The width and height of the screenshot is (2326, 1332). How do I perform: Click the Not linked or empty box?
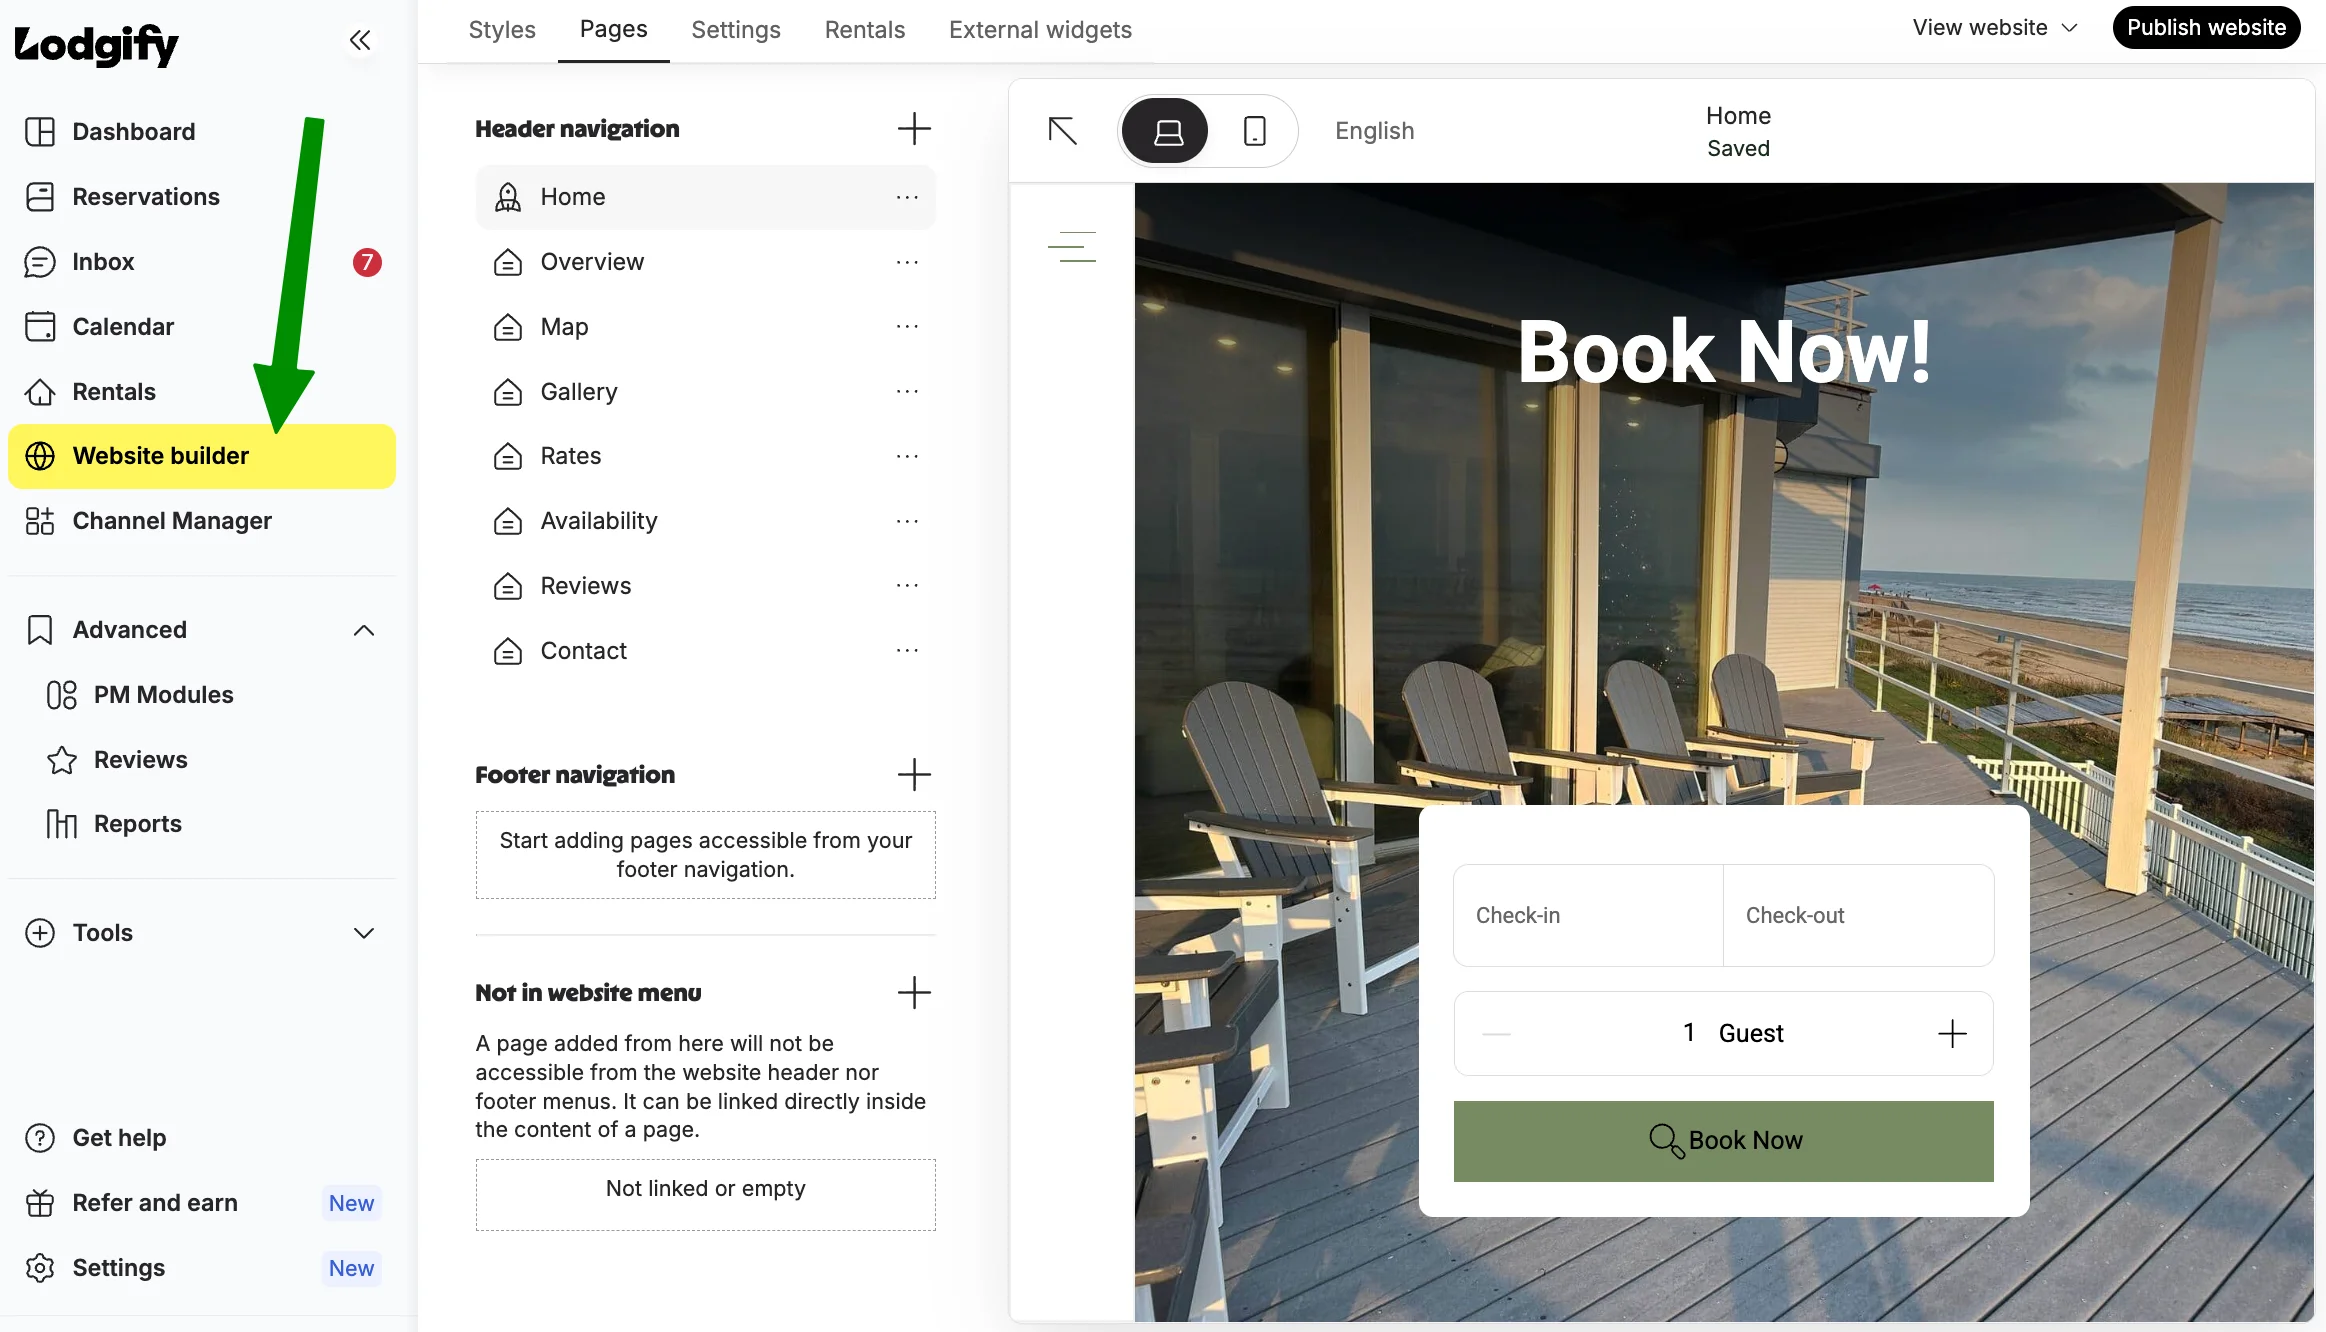tap(706, 1195)
